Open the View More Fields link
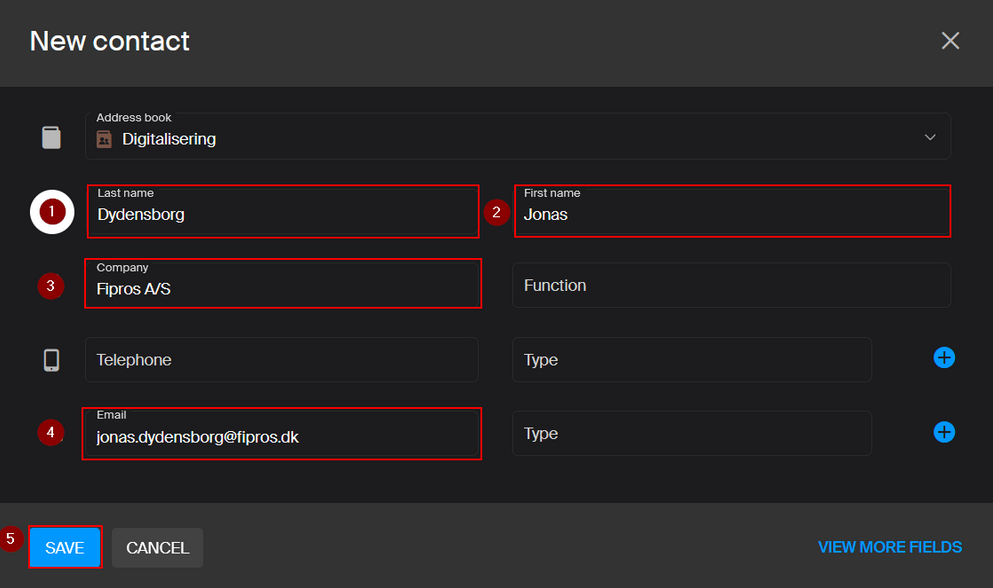This screenshot has width=993, height=588. click(x=889, y=547)
